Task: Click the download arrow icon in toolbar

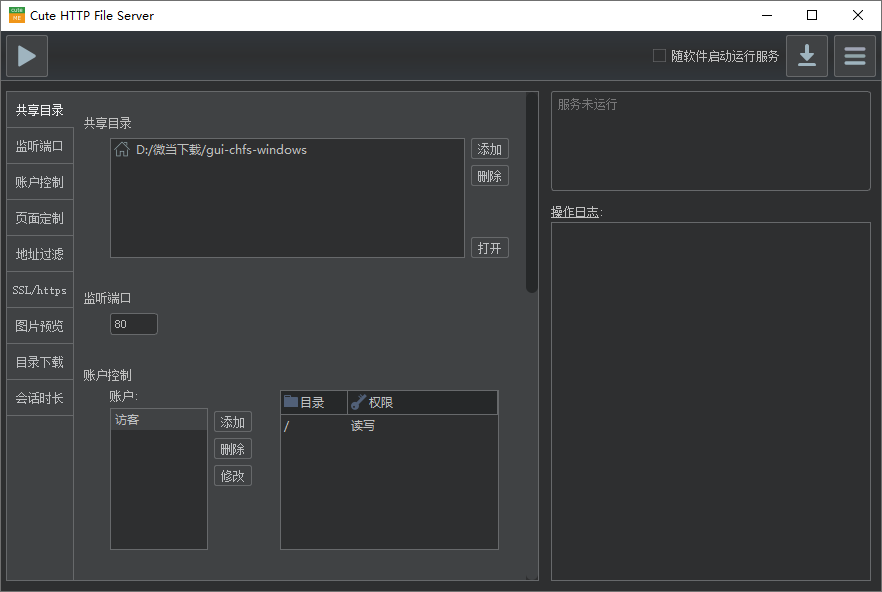Action: tap(806, 56)
